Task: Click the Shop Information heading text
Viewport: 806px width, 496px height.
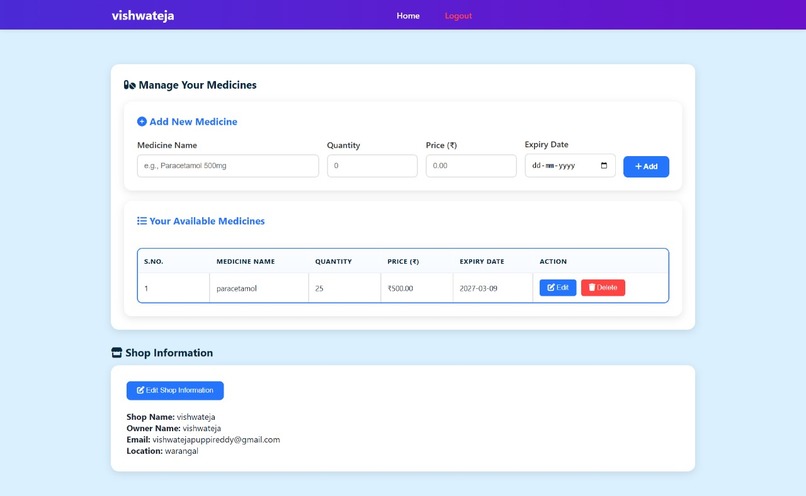Action: point(169,353)
